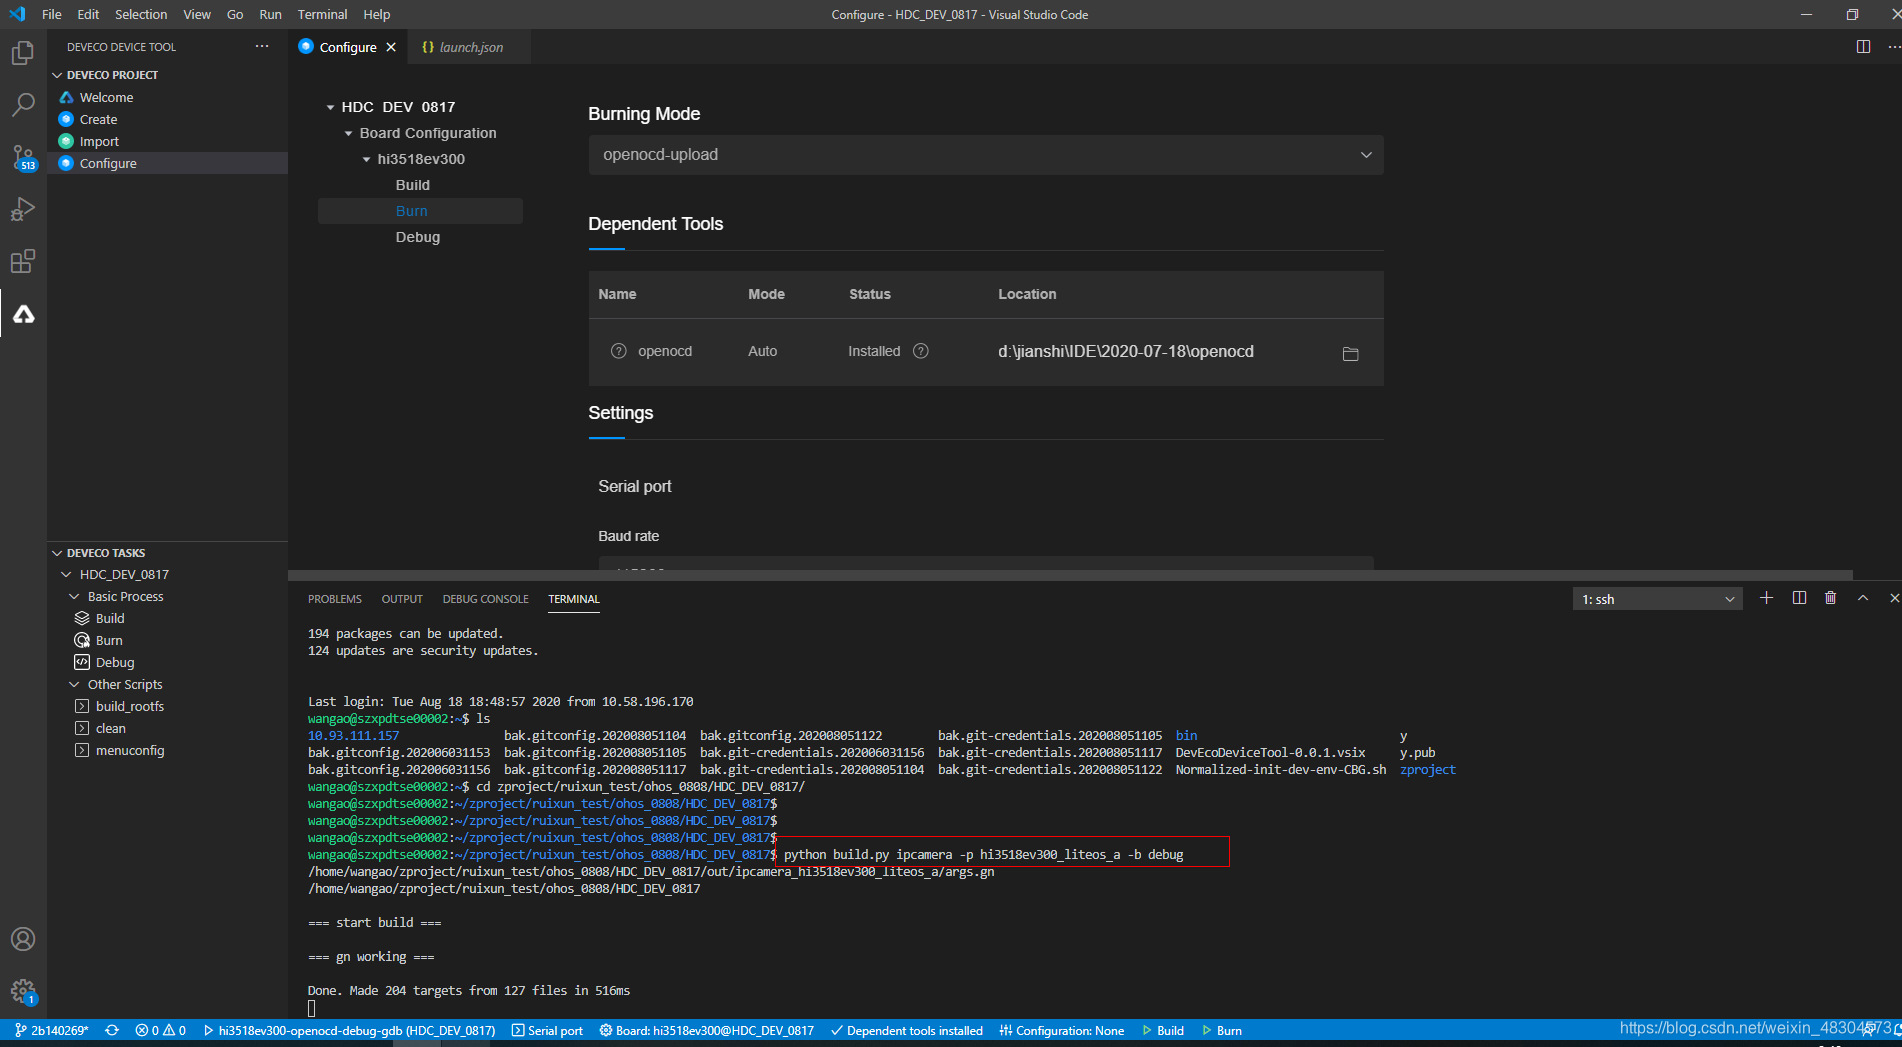Open the terminal selector 1: ssh dropdown

[x=1657, y=599]
